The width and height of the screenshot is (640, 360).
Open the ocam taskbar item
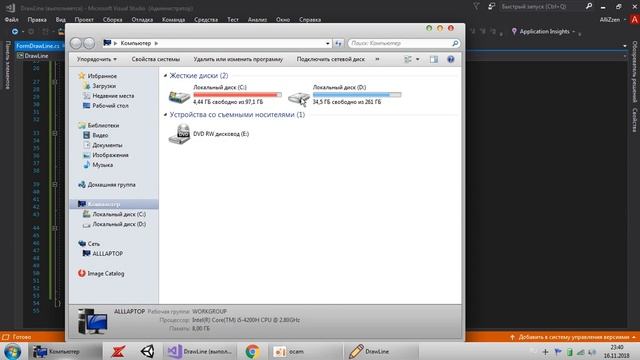[305, 351]
